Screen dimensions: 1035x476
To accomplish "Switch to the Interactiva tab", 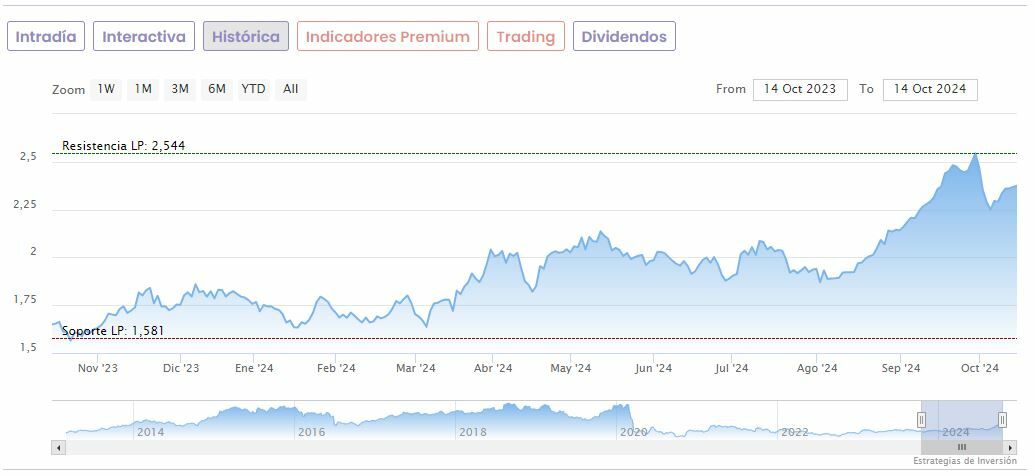I will click(x=144, y=37).
